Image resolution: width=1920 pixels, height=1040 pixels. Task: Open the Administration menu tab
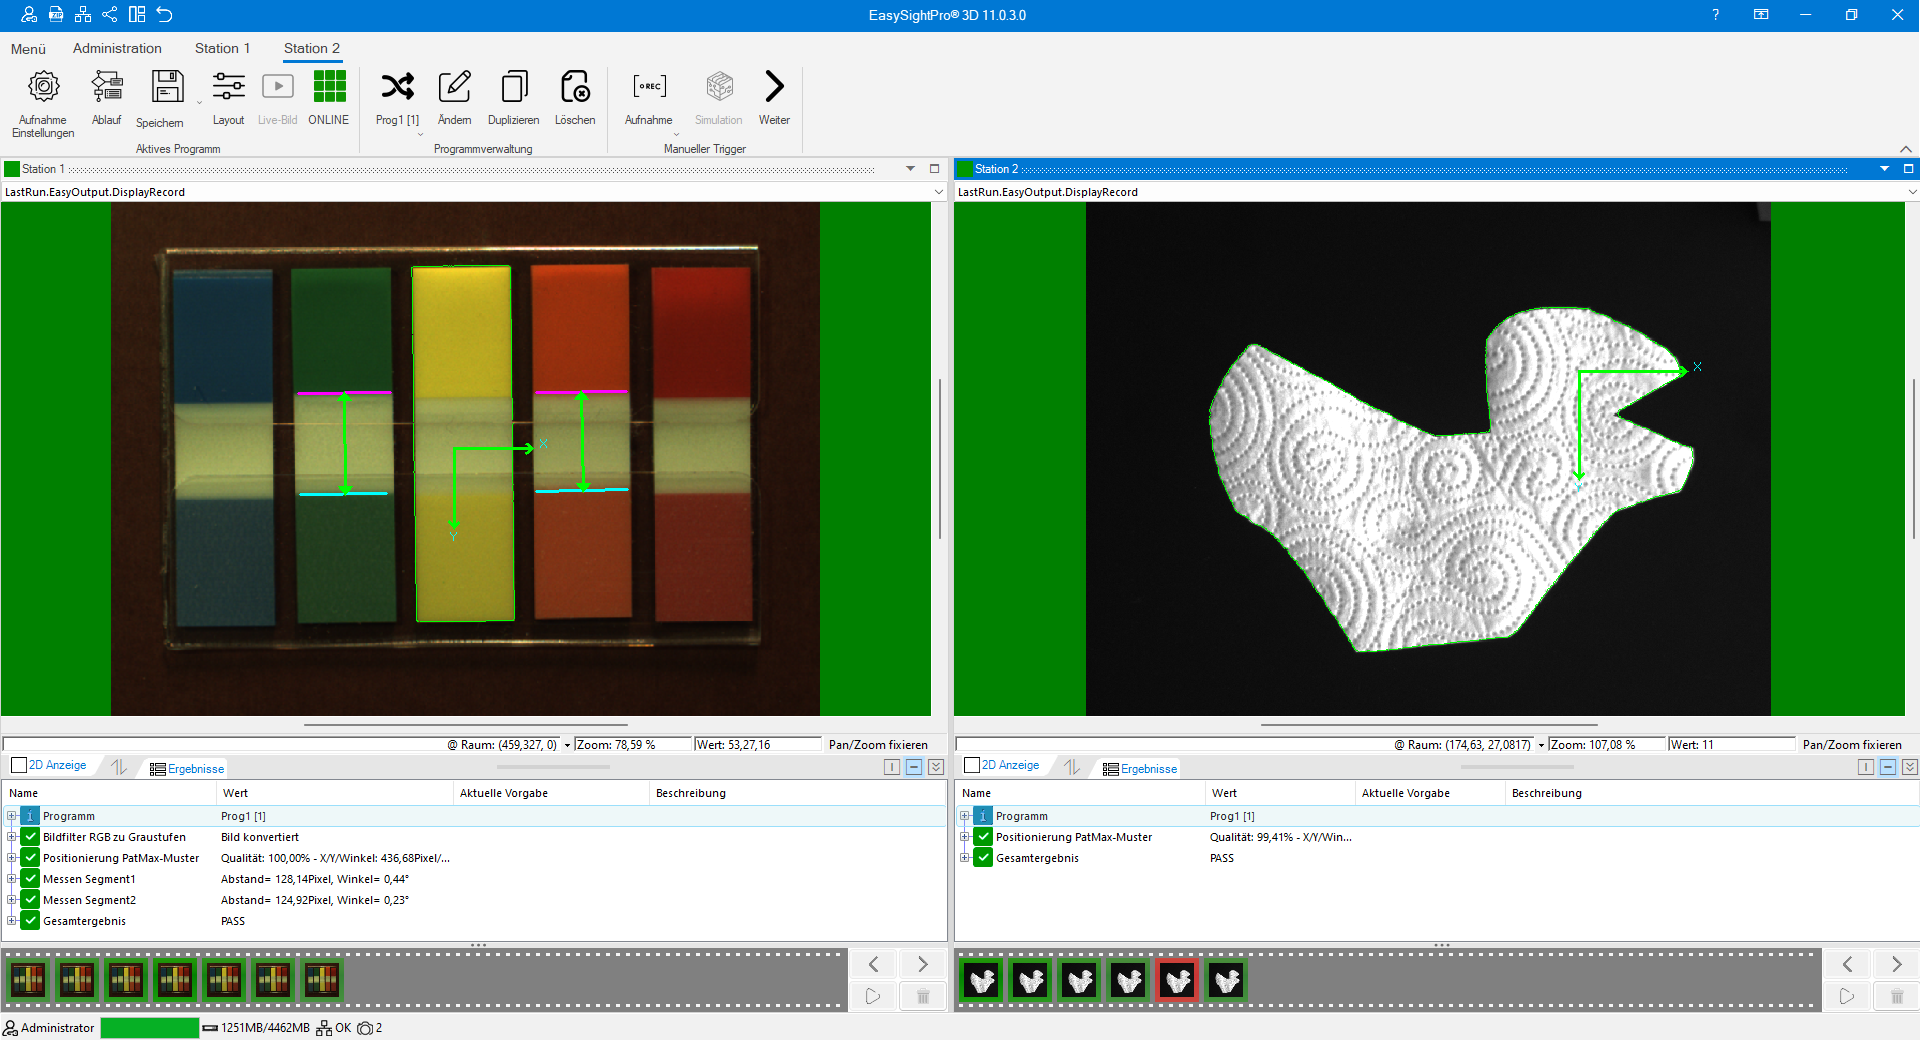(x=117, y=48)
